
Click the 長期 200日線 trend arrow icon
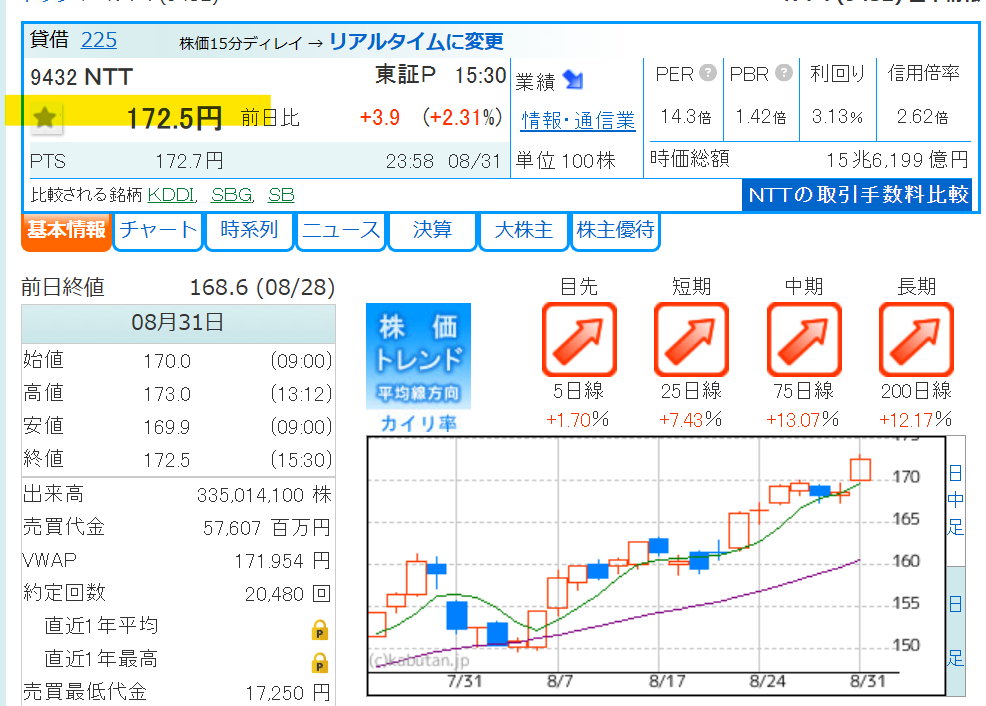[916, 339]
